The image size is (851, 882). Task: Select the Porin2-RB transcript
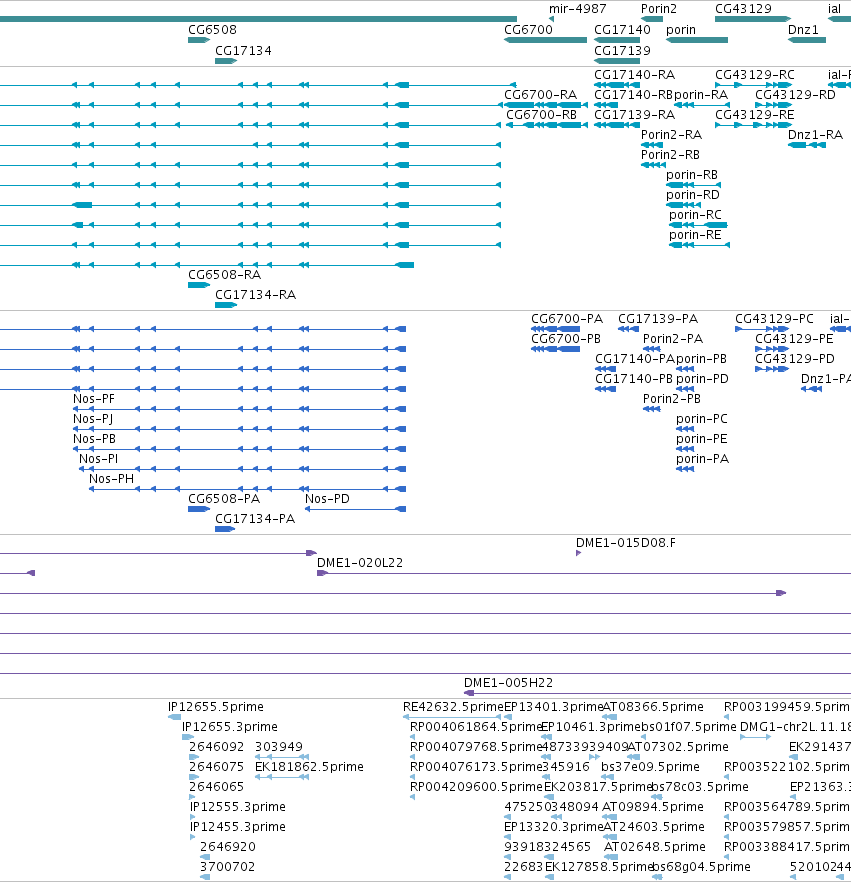pos(654,165)
